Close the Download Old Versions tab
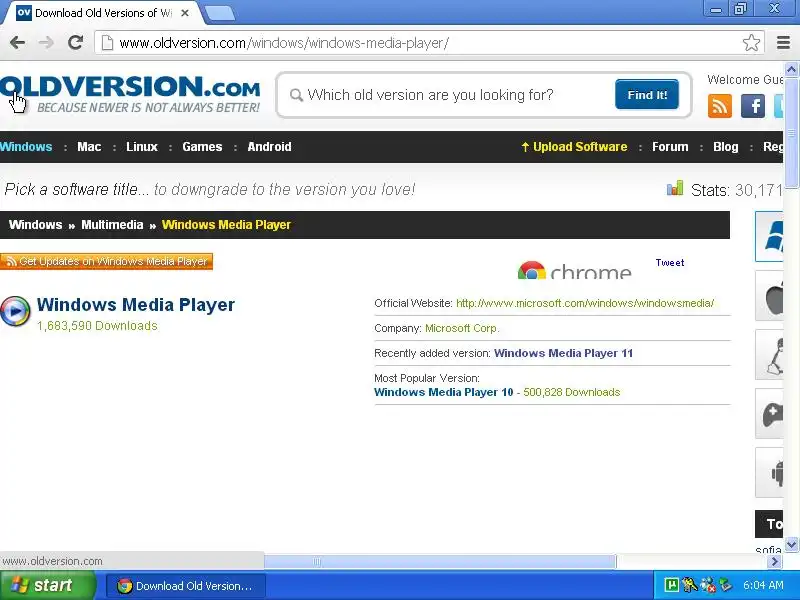 [185, 13]
